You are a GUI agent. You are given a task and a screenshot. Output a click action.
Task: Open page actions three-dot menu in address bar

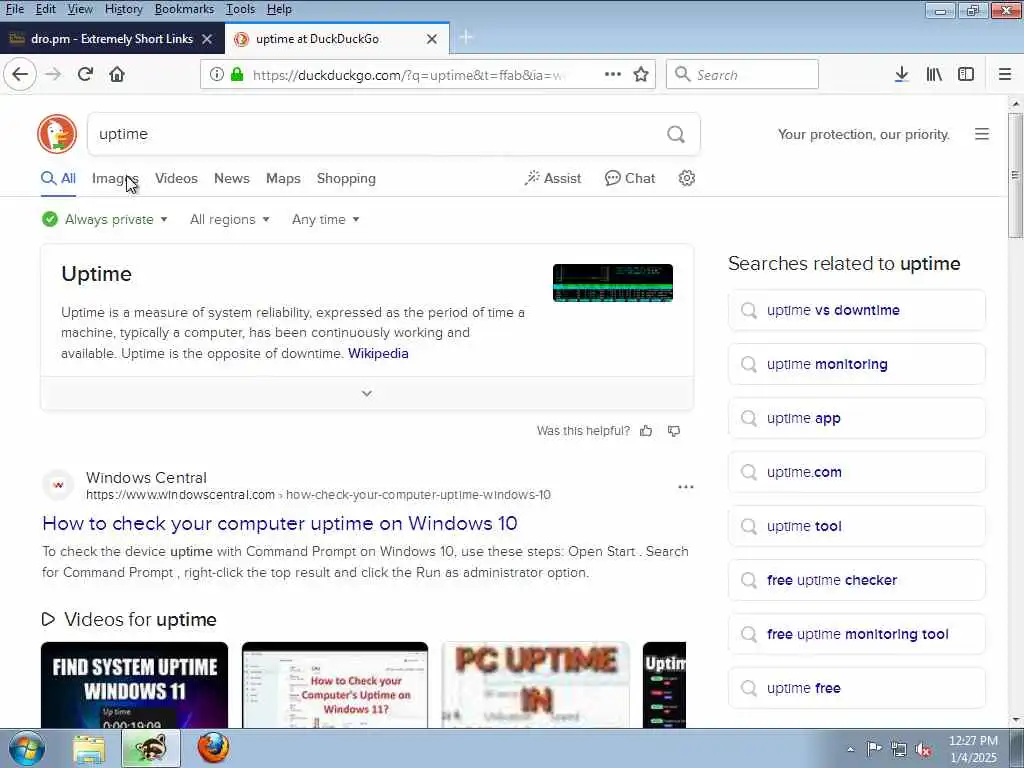tap(613, 74)
